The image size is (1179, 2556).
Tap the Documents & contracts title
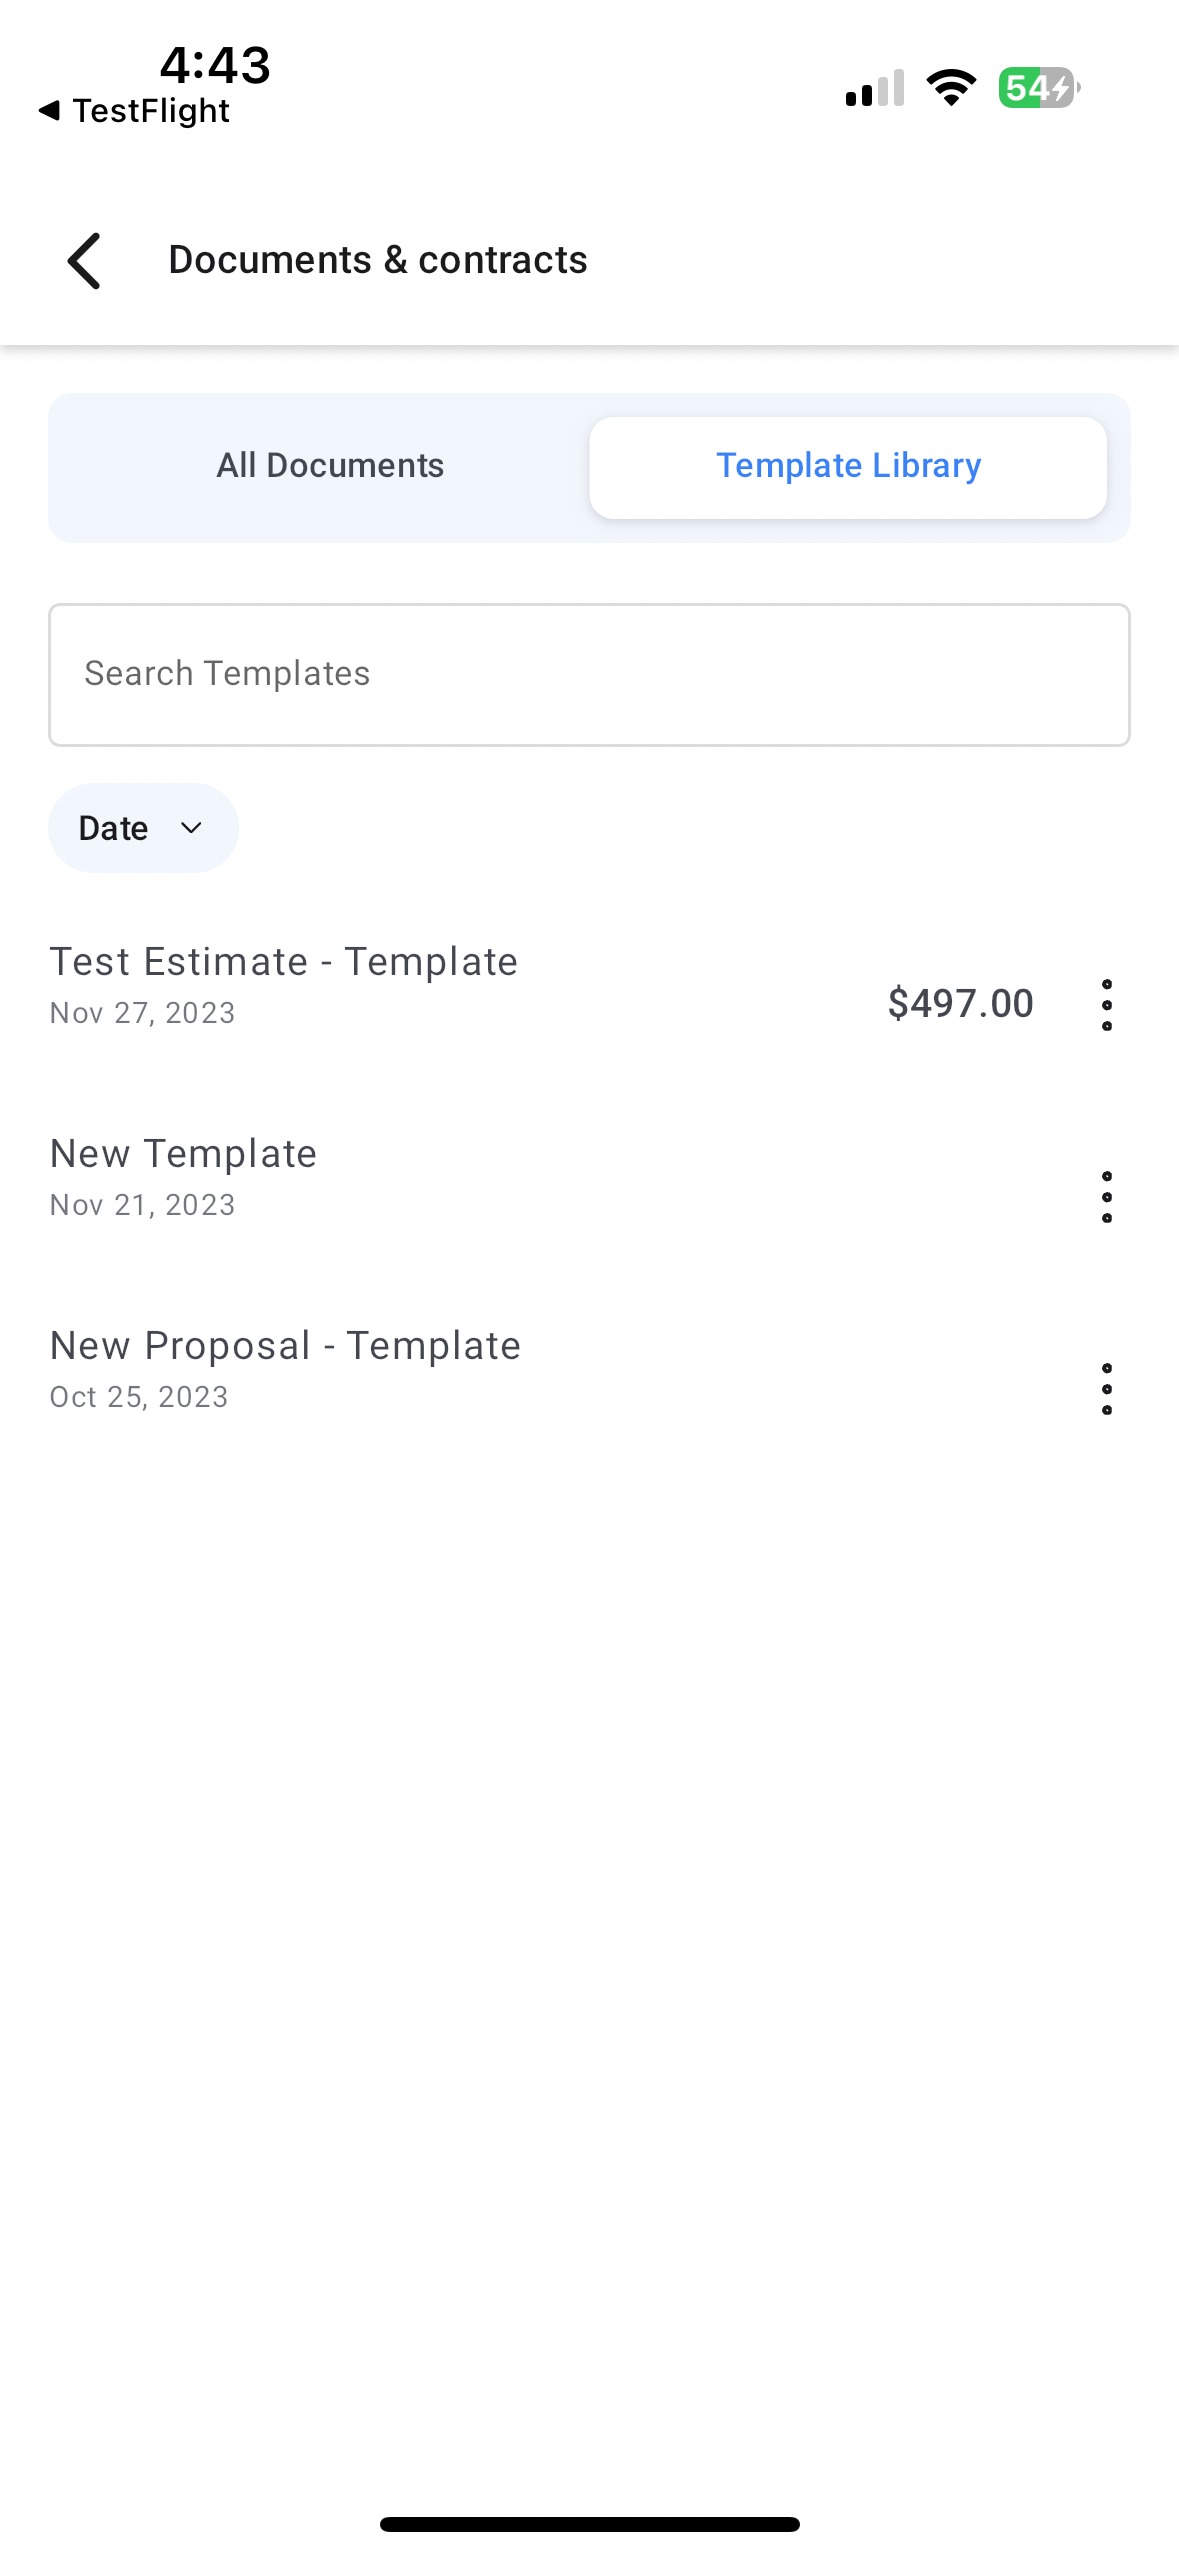378,260
